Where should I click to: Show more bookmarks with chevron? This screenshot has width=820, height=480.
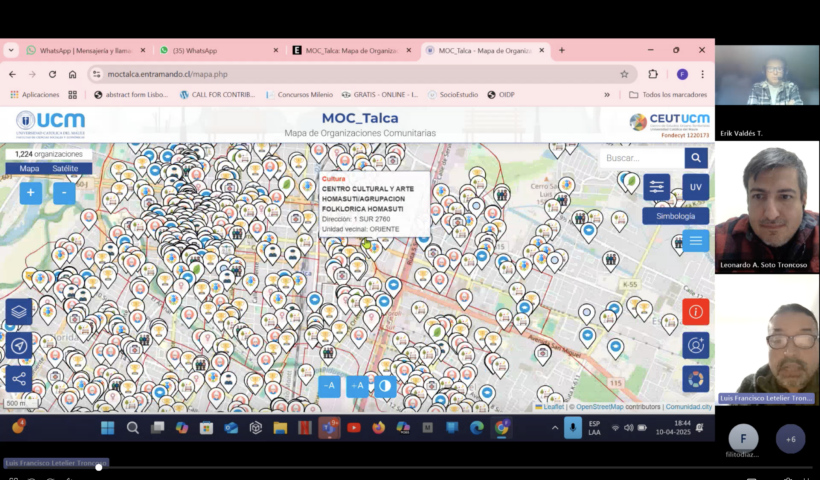coord(607,95)
